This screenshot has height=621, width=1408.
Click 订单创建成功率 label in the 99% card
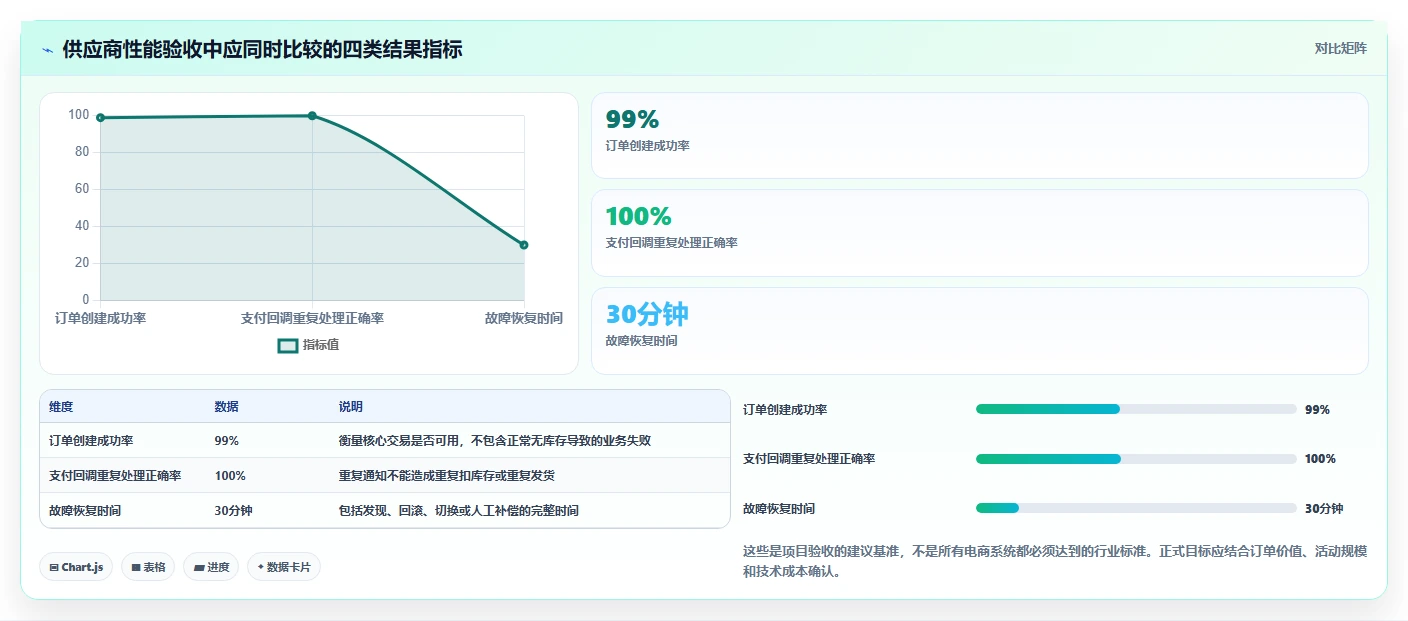(647, 146)
